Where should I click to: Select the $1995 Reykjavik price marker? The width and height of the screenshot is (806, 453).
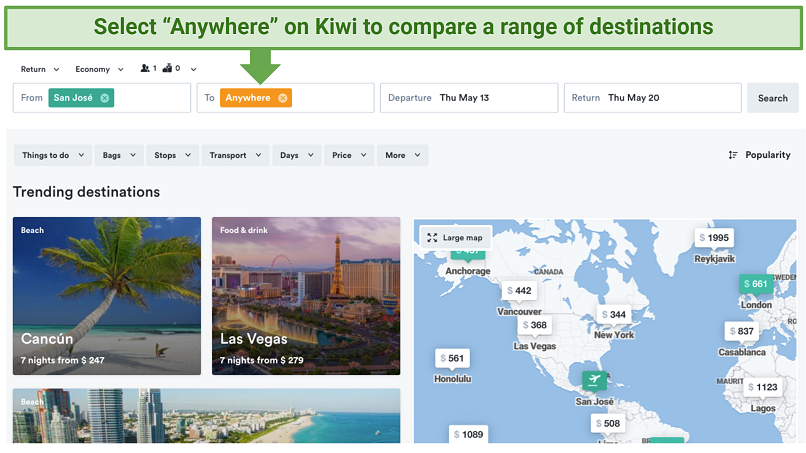coord(714,238)
